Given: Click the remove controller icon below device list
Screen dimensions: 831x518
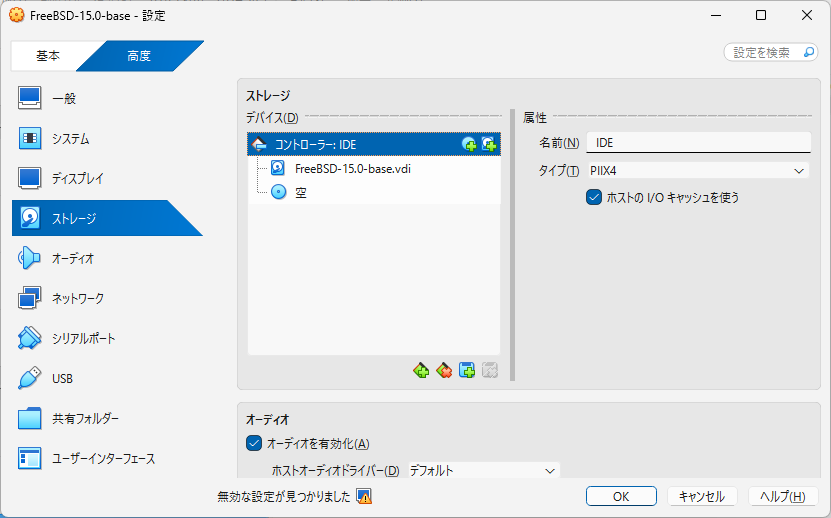Looking at the screenshot, I should tap(444, 370).
